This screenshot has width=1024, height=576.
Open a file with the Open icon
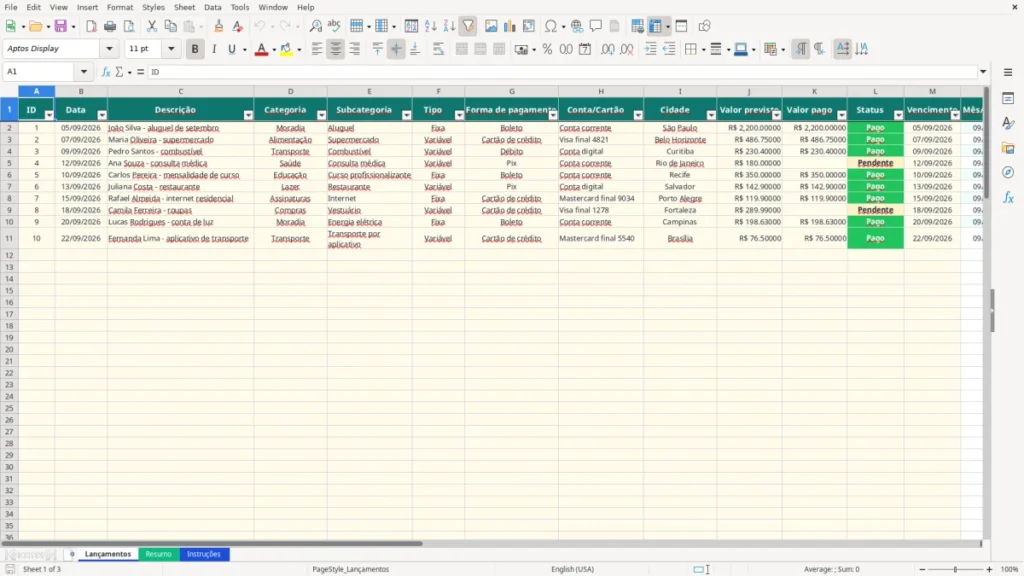35,26
